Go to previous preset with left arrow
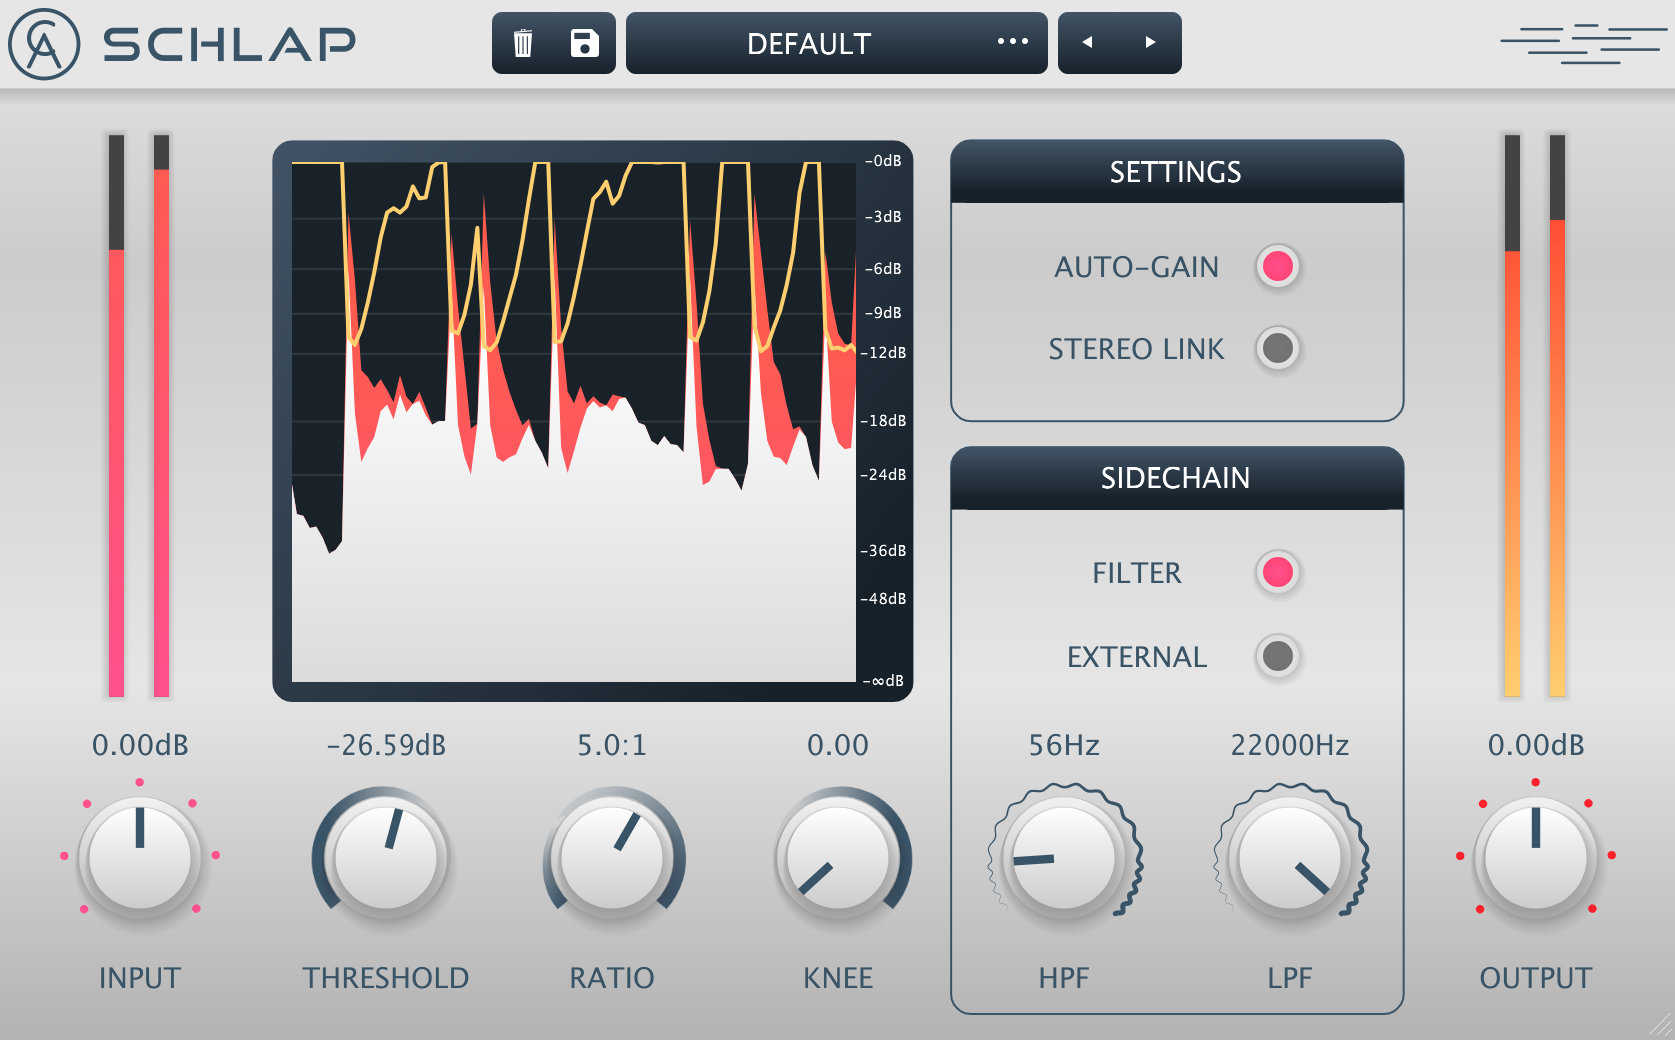This screenshot has width=1675, height=1040. point(1090,42)
